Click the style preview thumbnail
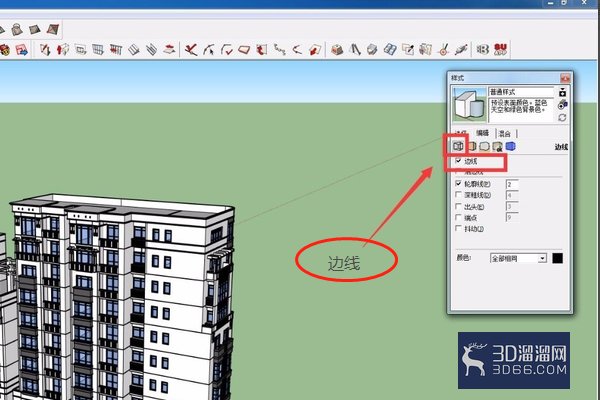 click(470, 104)
